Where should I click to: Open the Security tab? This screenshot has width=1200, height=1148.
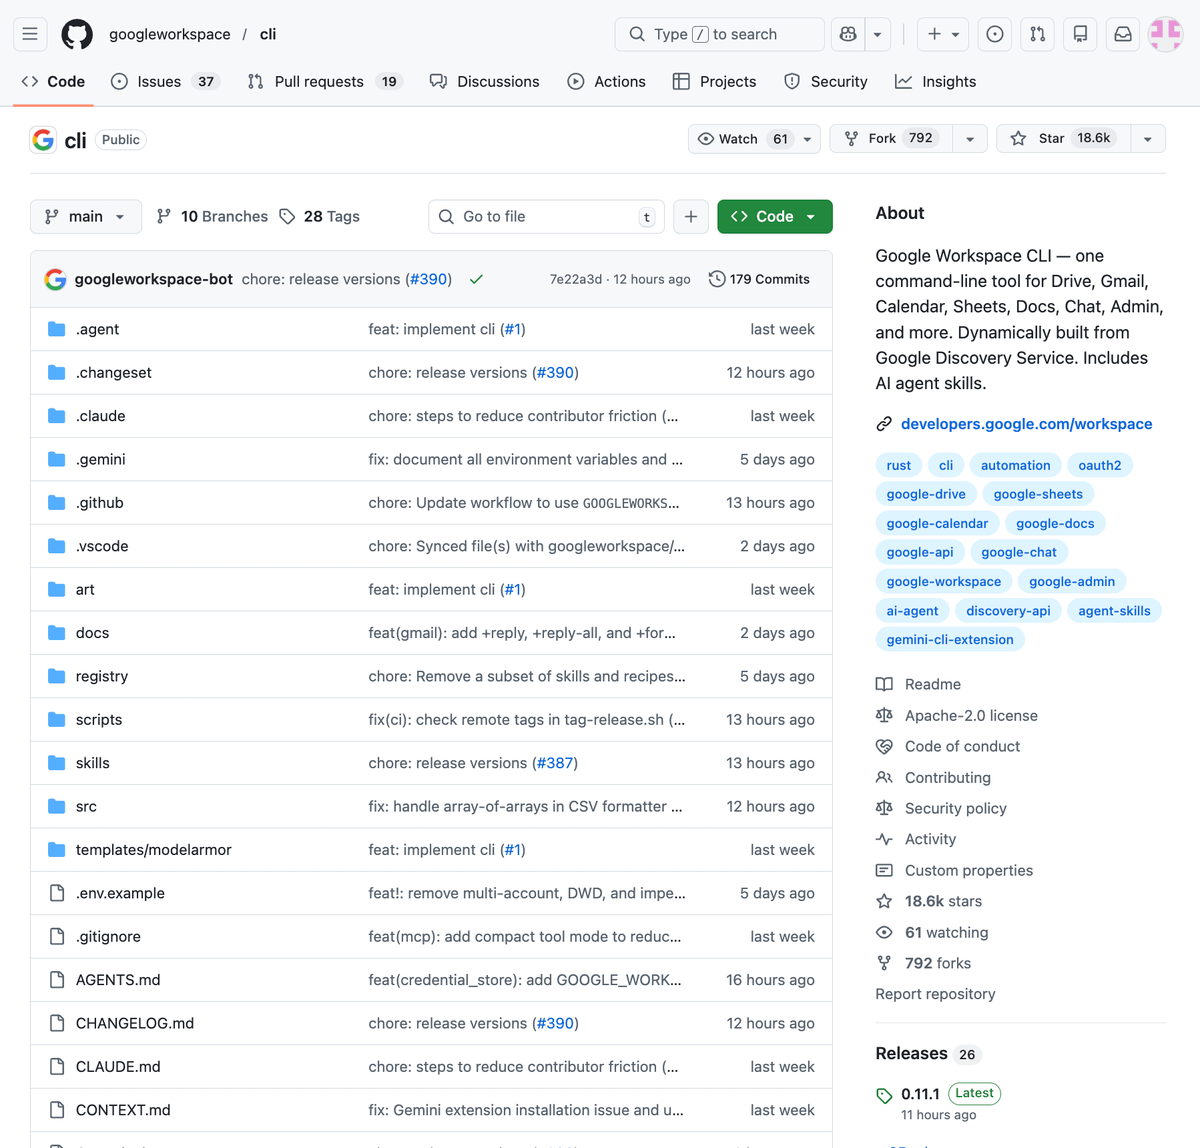[826, 82]
